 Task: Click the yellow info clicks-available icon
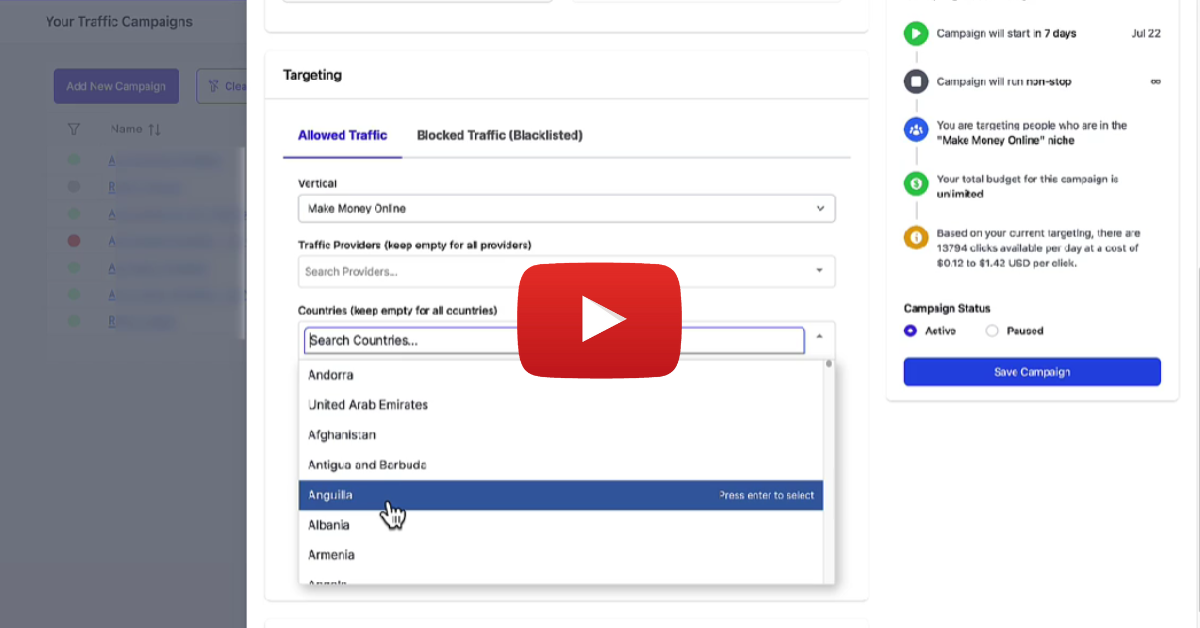click(x=915, y=239)
